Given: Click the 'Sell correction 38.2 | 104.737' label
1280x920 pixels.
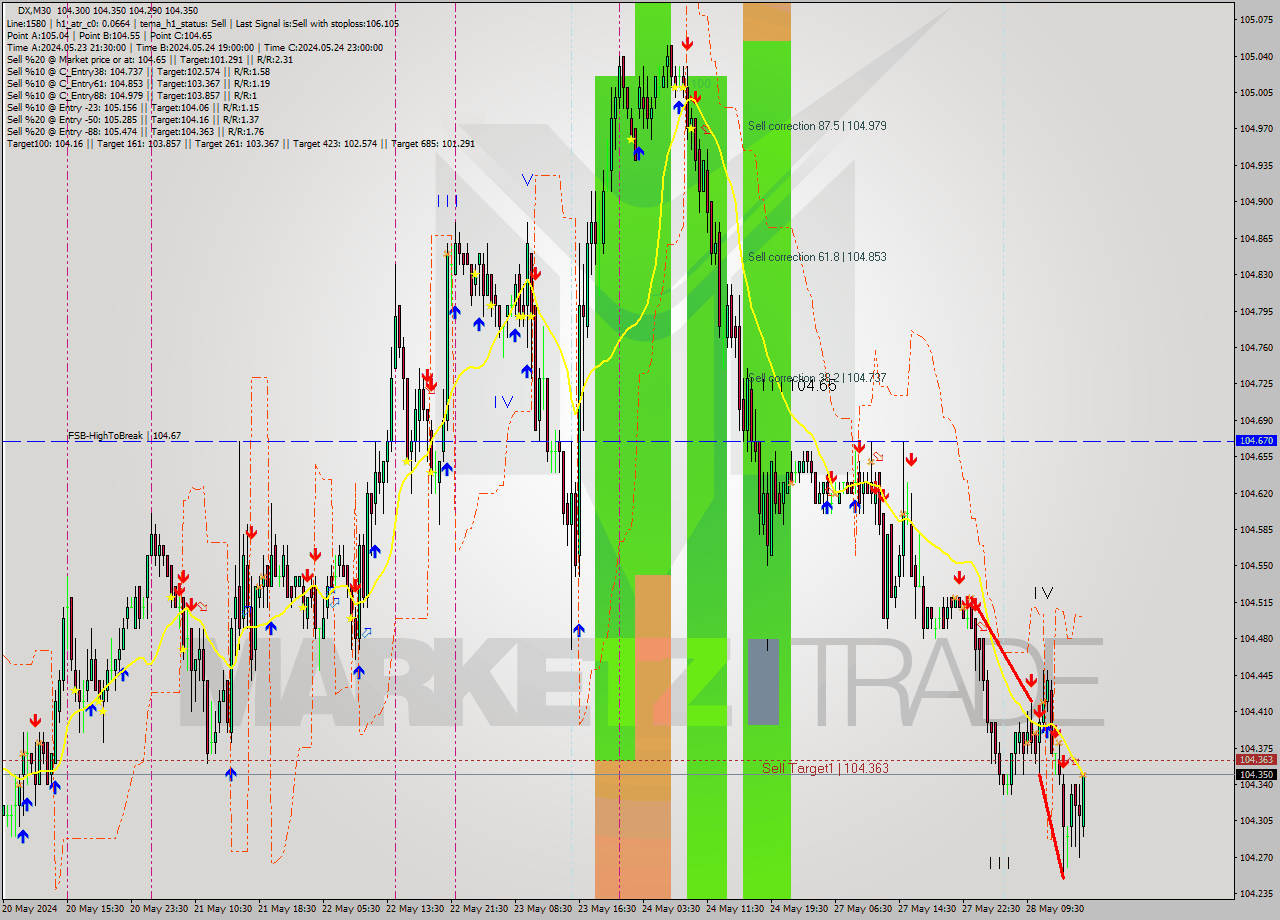Looking at the screenshot, I should click(817, 378).
